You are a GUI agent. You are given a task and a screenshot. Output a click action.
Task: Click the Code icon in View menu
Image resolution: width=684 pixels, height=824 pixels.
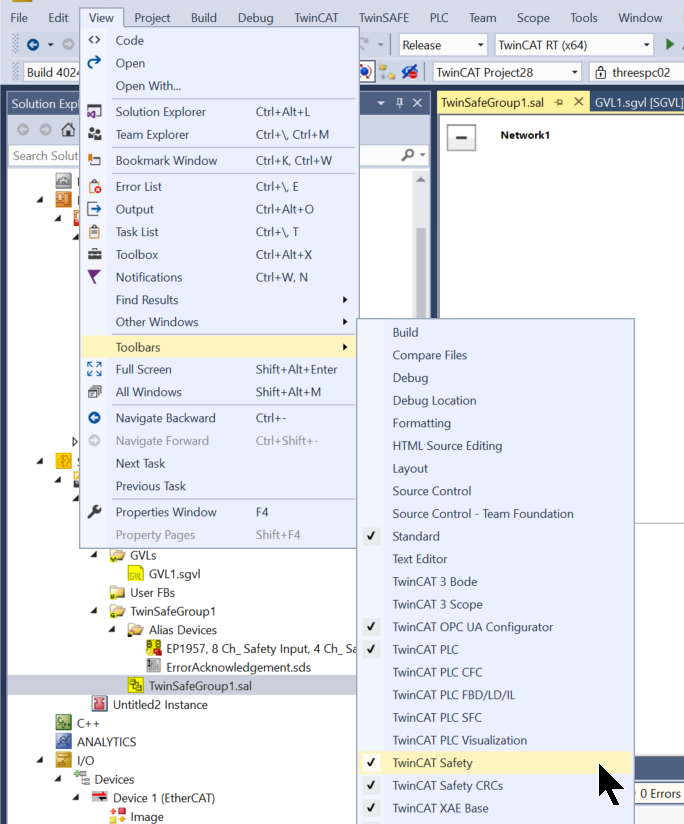tap(95, 40)
